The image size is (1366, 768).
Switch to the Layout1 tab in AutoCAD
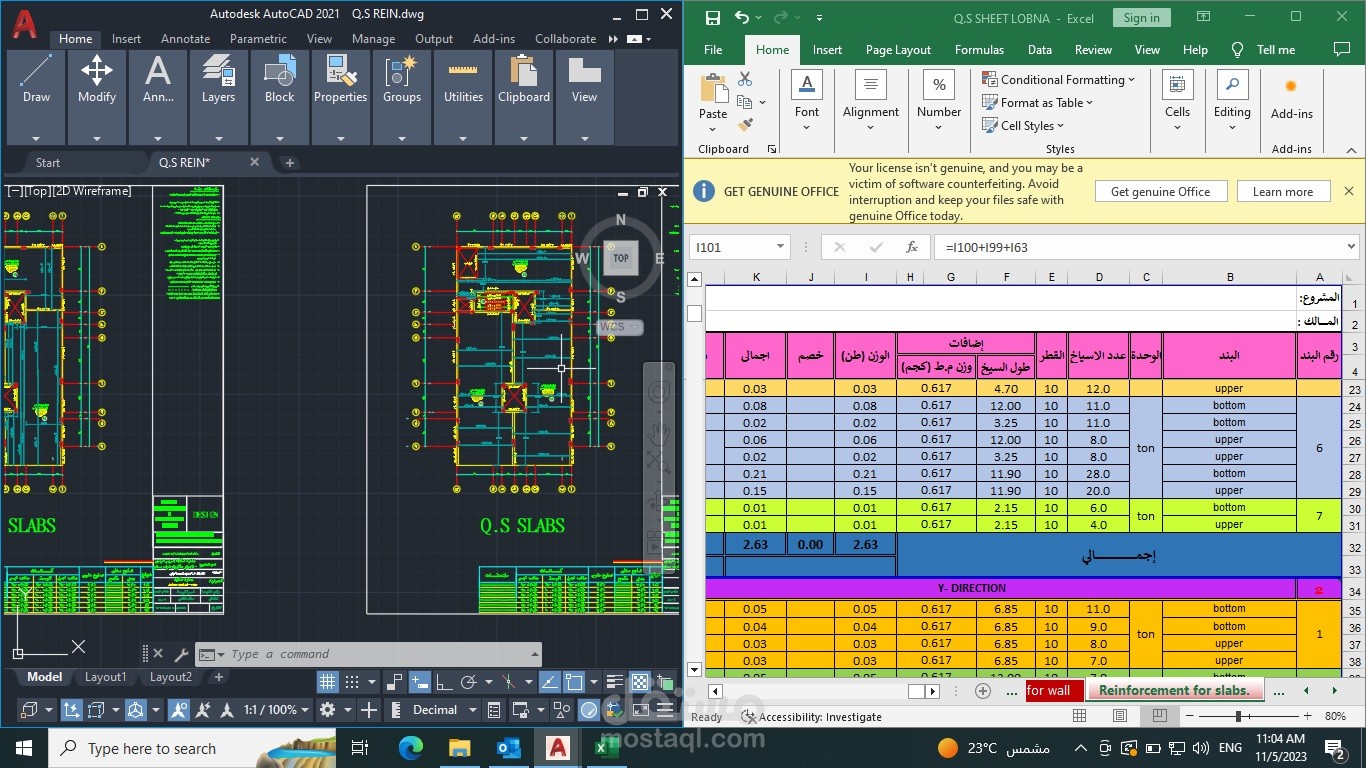pyautogui.click(x=105, y=677)
